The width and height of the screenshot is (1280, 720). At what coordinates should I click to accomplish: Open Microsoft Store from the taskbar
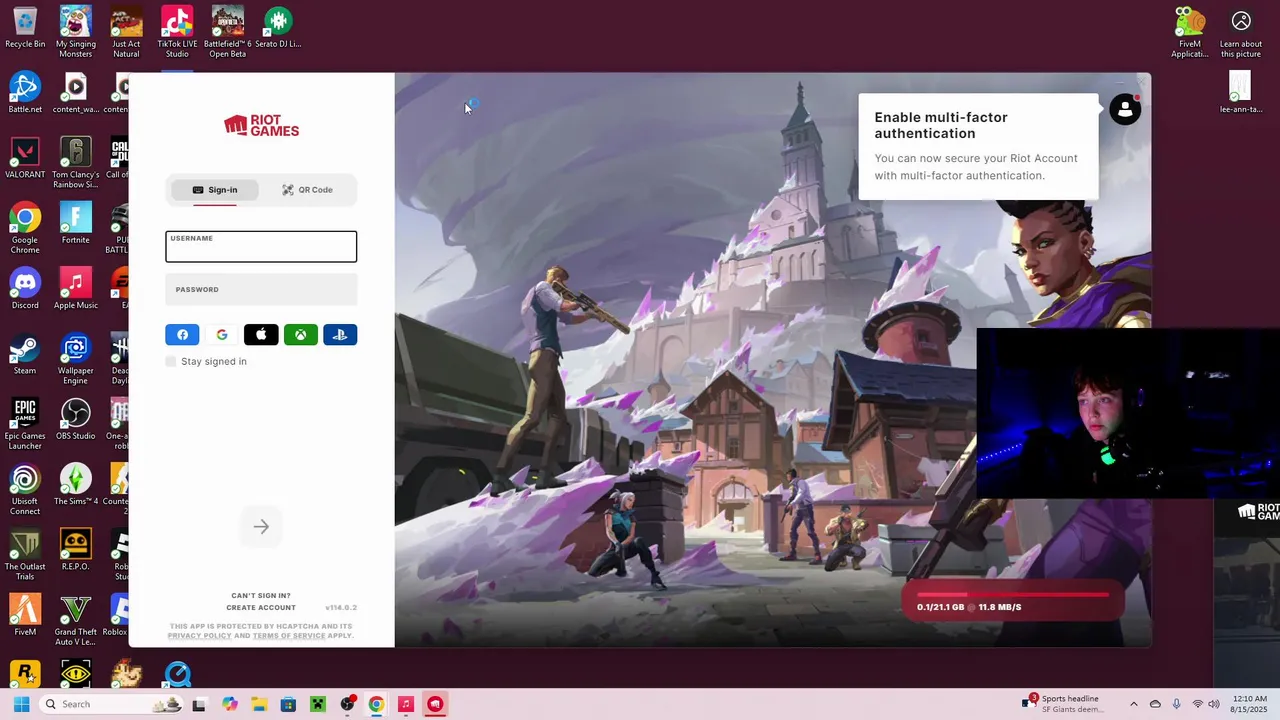[288, 704]
